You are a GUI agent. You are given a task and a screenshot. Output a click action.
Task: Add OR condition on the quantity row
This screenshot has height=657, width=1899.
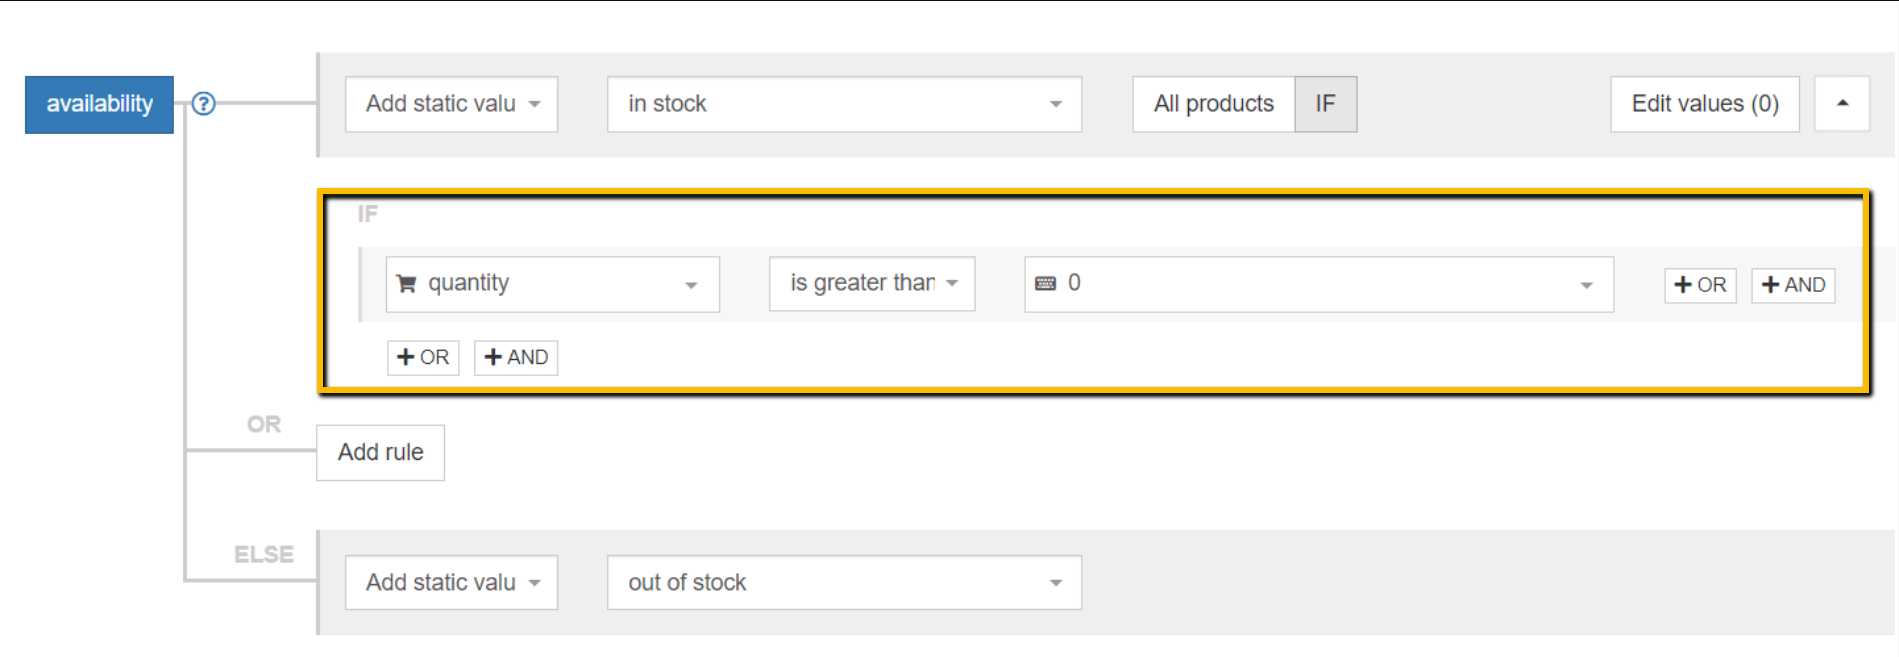[1699, 285]
